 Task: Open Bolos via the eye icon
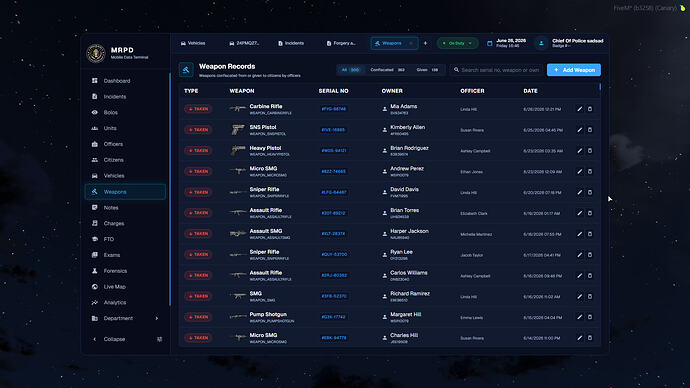tap(95, 113)
